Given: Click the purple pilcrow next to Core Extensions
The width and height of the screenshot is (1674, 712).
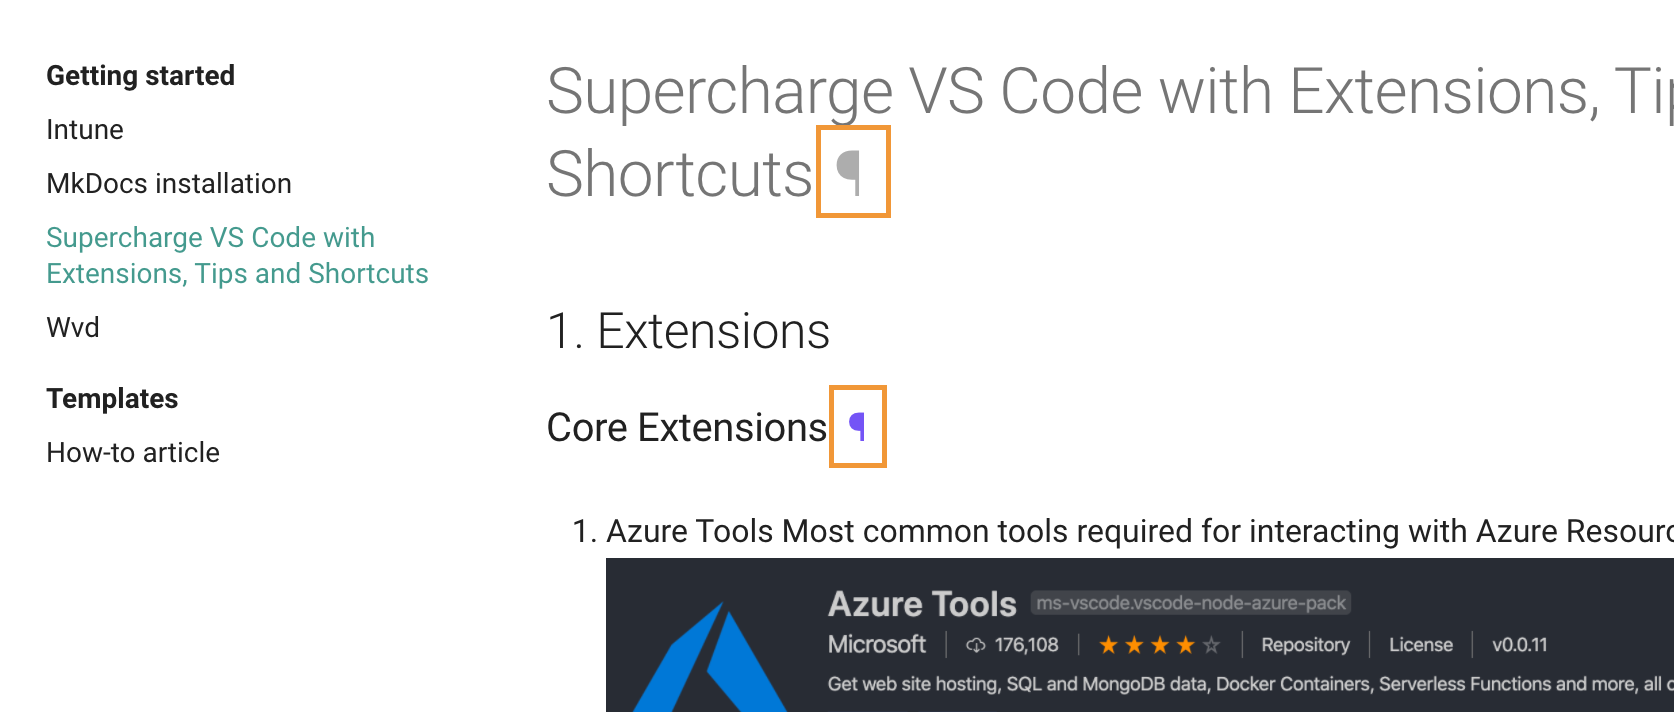Looking at the screenshot, I should click(x=857, y=427).
